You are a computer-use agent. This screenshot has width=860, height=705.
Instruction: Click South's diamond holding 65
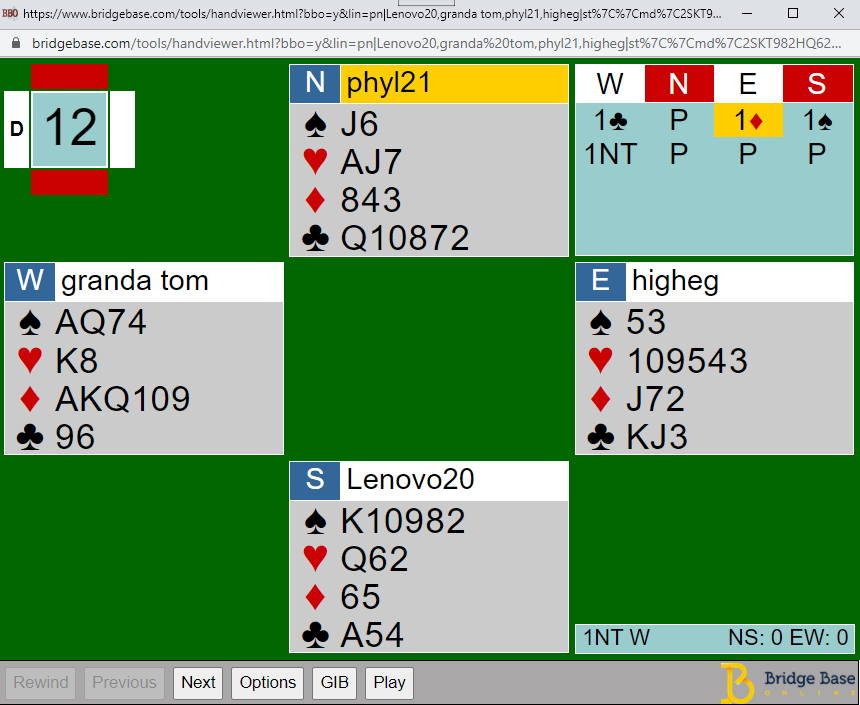(360, 597)
